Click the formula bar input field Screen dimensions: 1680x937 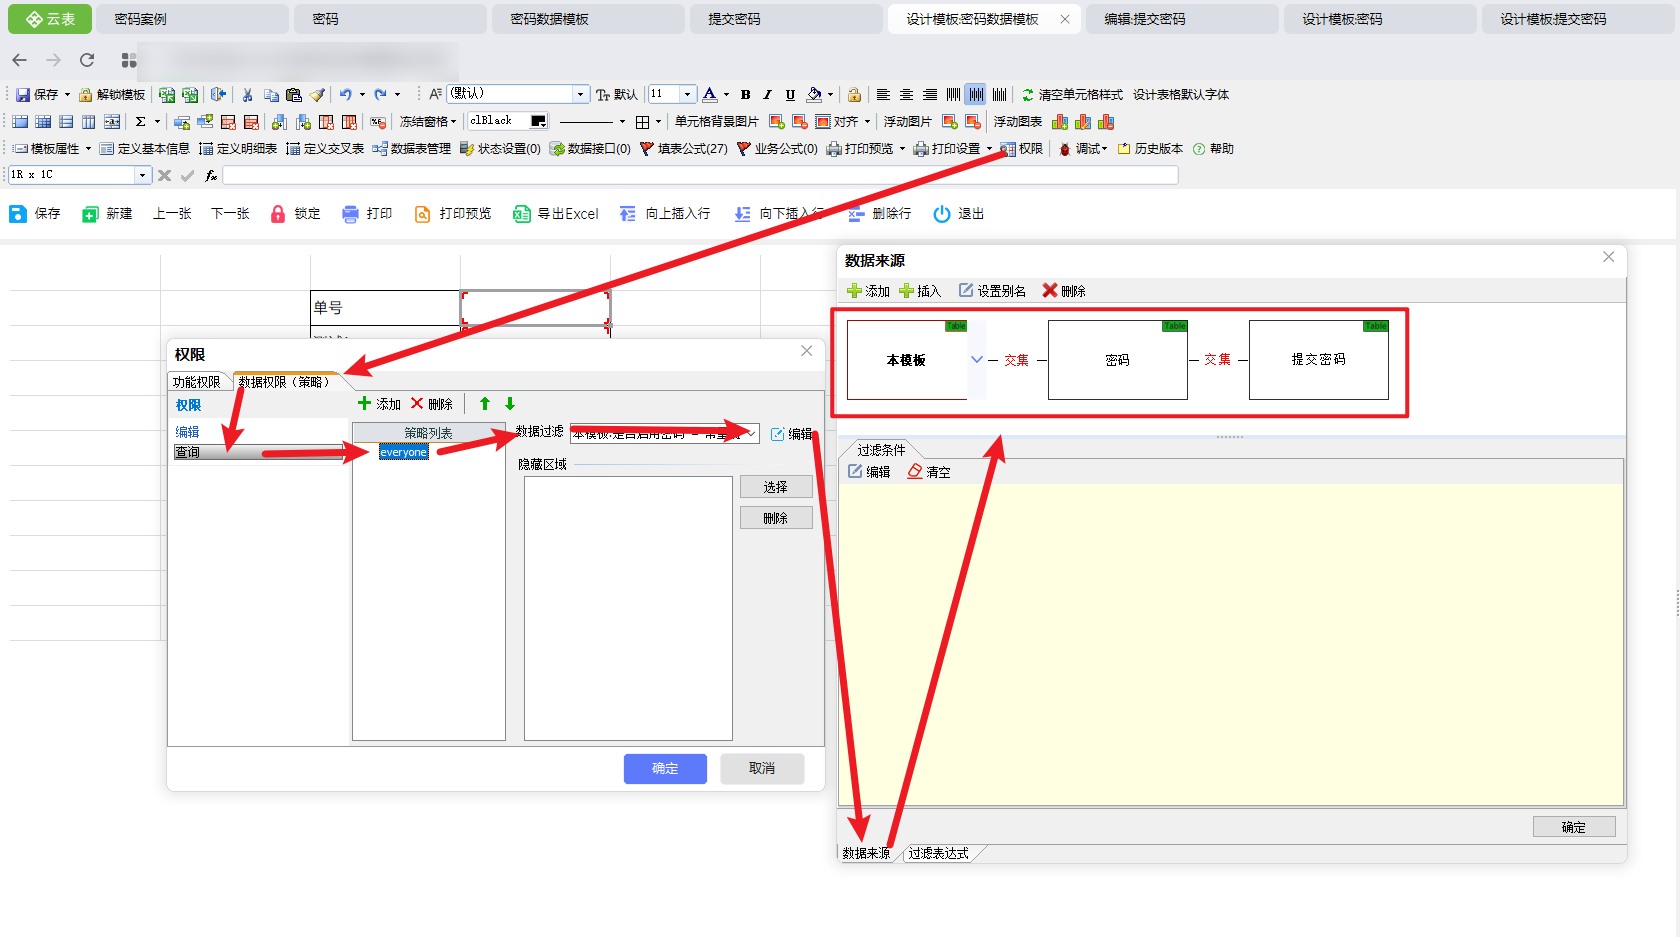click(x=700, y=175)
